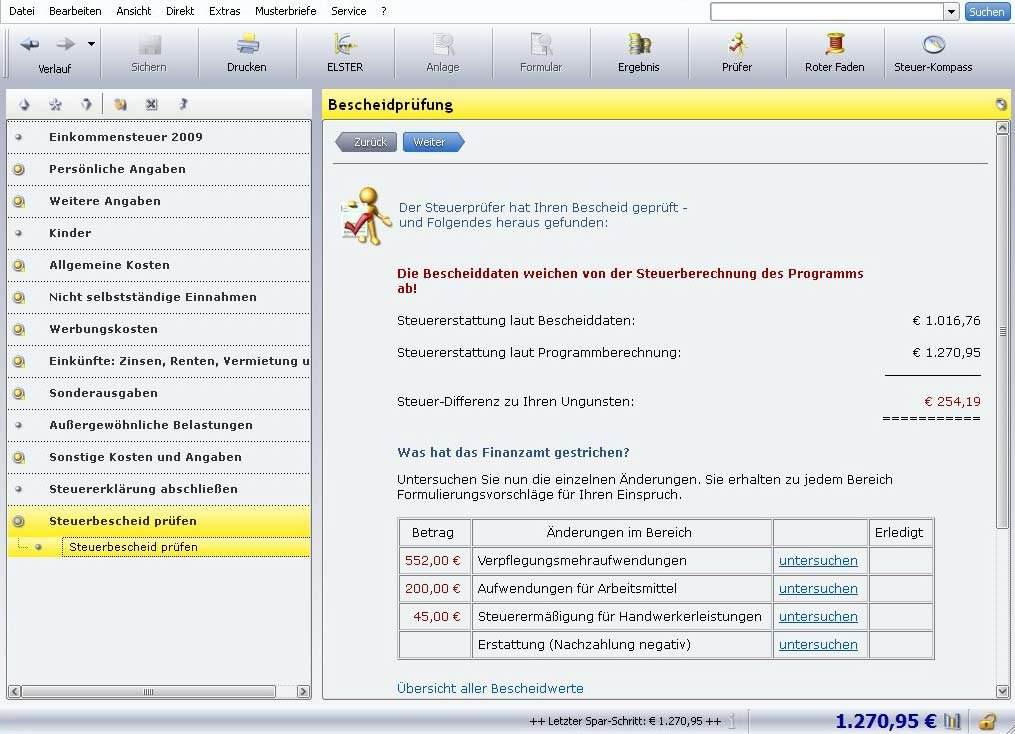The width and height of the screenshot is (1015, 734).
Task: Open the search field dropdown arrow
Action: [951, 12]
